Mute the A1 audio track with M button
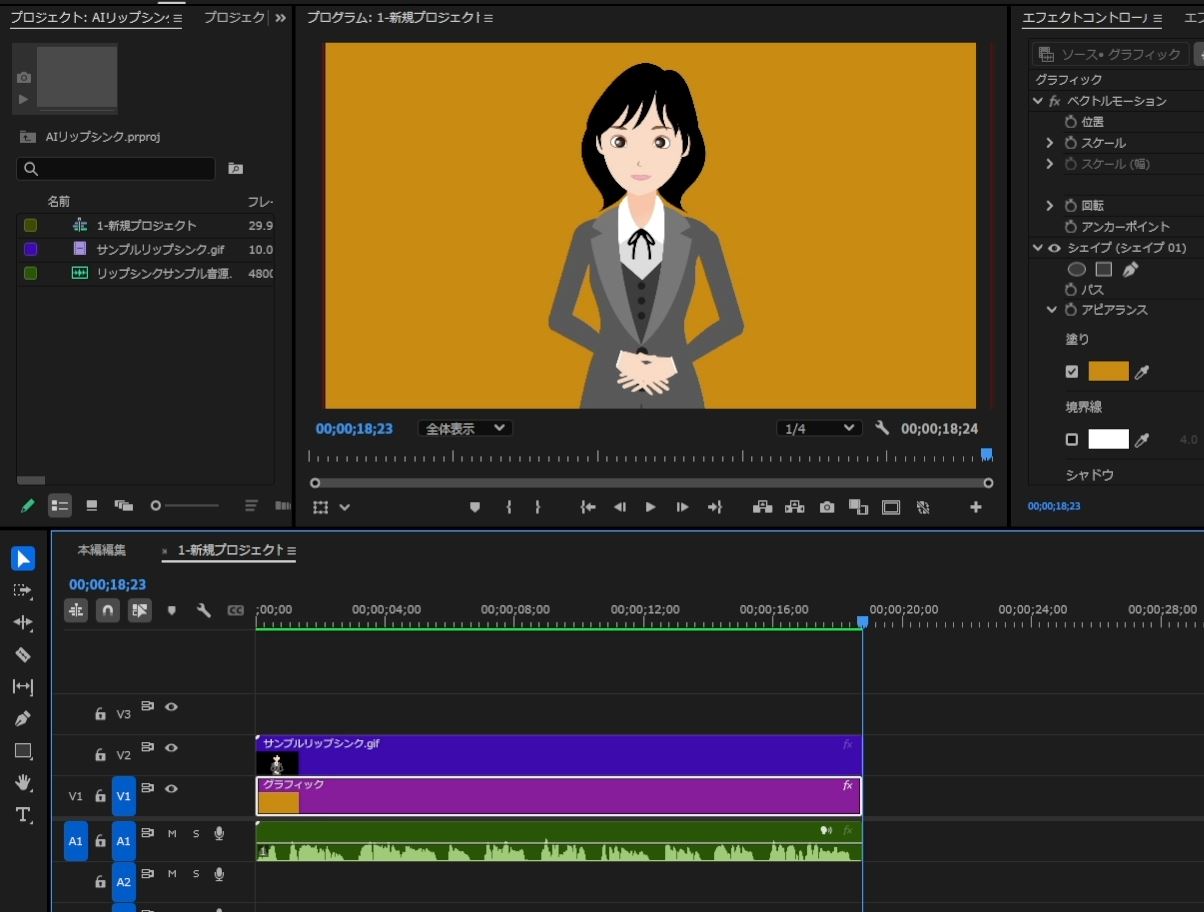 [x=172, y=833]
